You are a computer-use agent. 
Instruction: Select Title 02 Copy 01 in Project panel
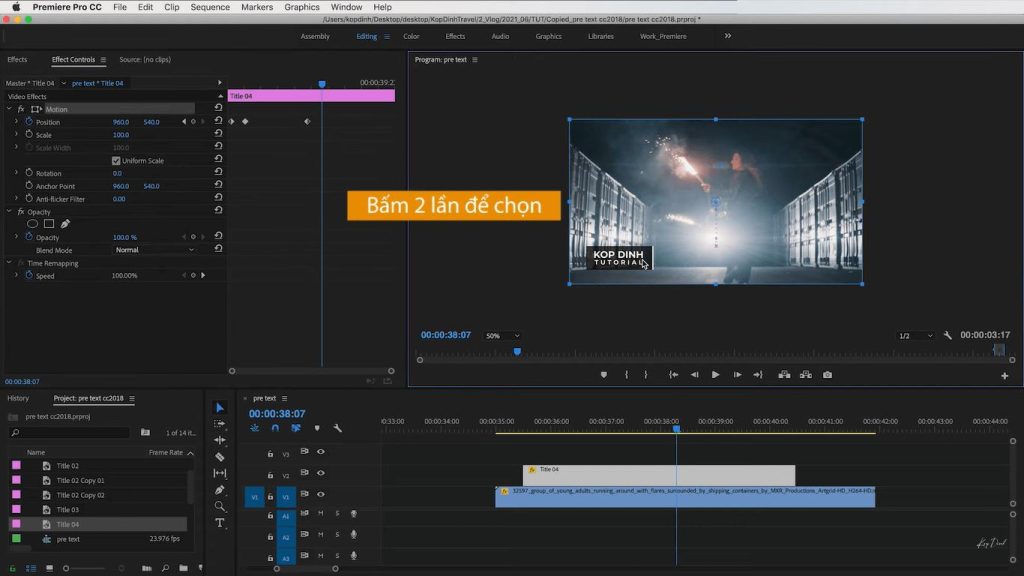pyautogui.click(x=80, y=480)
